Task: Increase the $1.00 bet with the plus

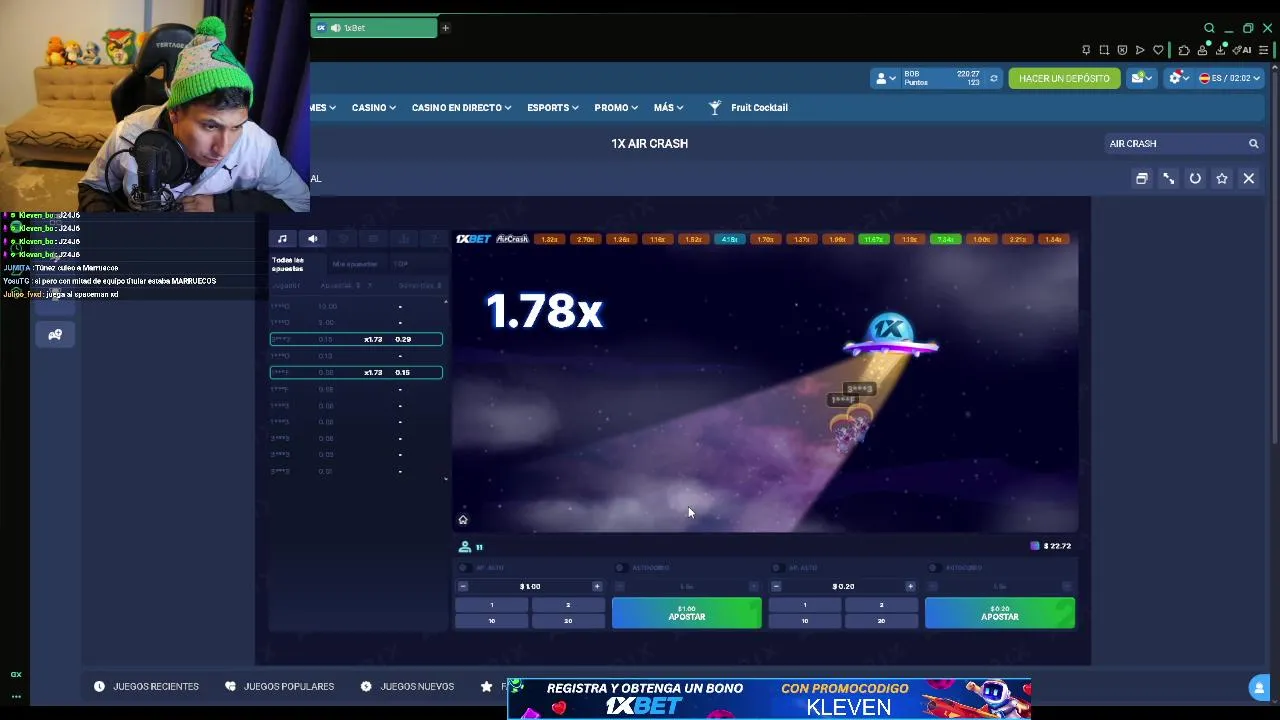Action: 597,586
